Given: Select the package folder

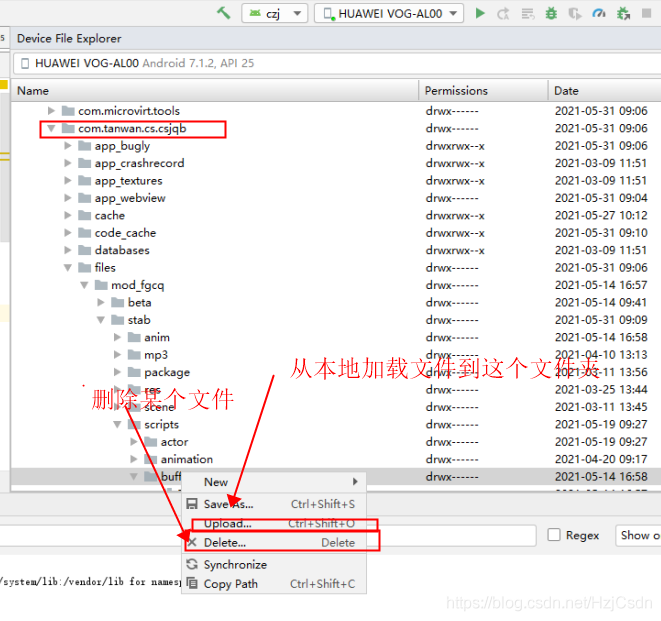Looking at the screenshot, I should [167, 372].
